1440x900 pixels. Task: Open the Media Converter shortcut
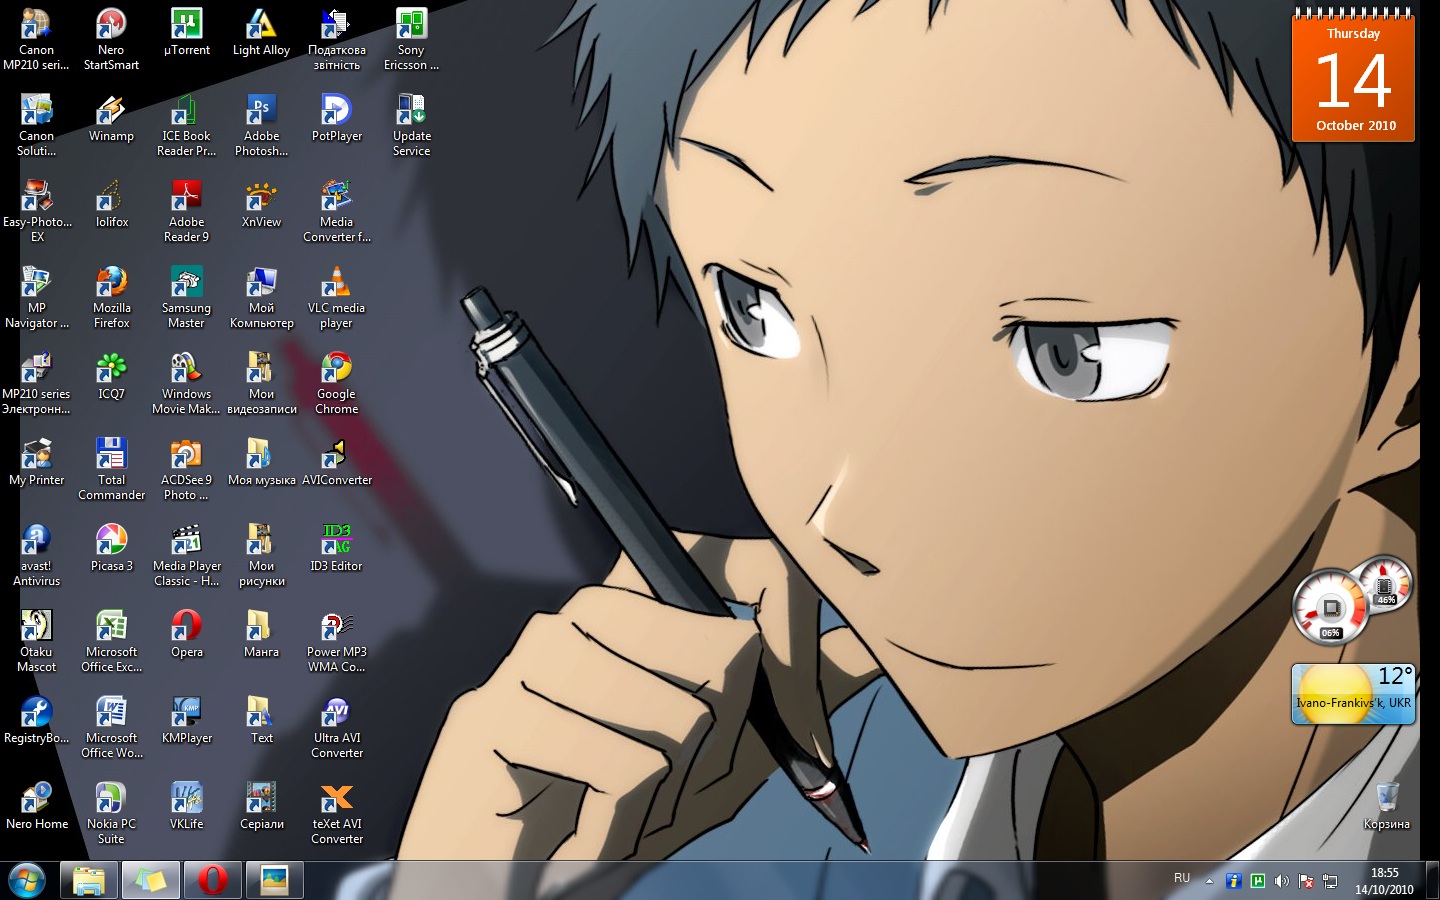[337, 212]
